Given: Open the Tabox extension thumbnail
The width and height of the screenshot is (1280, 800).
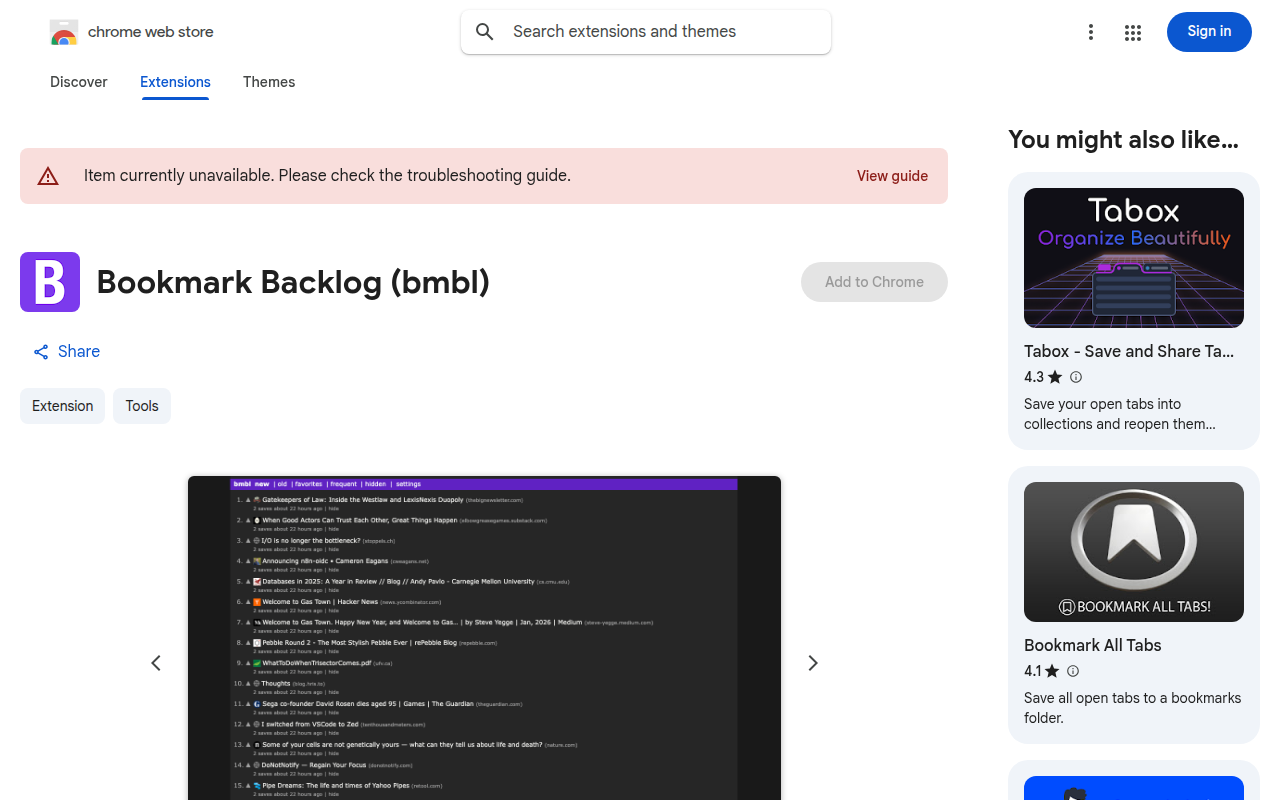Looking at the screenshot, I should [x=1133, y=258].
